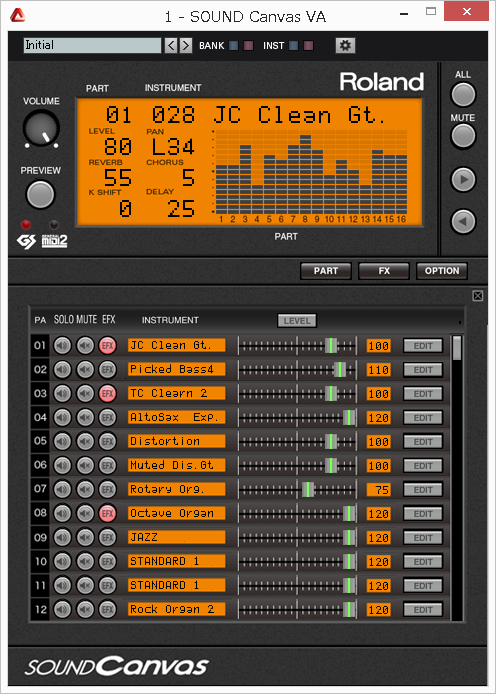Edit part 01 with EDIT button

coord(423,346)
